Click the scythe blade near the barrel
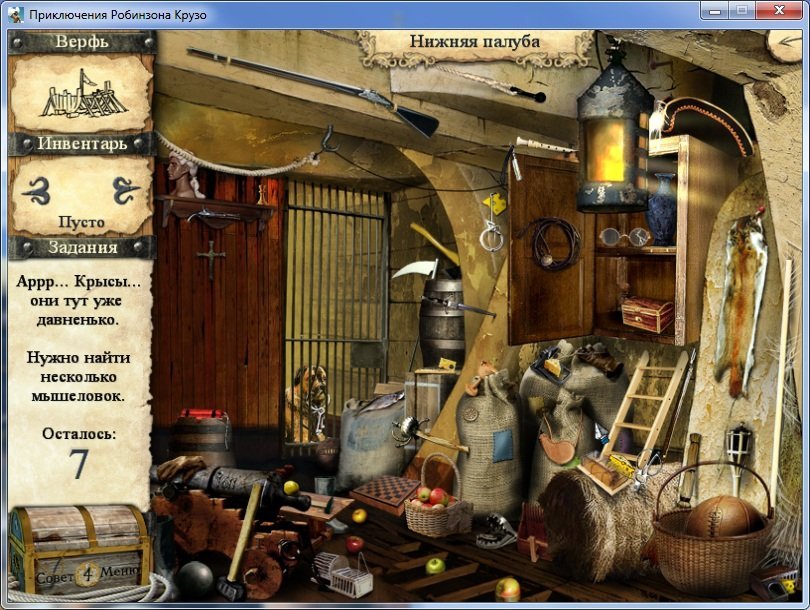The image size is (810, 610). pos(414,269)
